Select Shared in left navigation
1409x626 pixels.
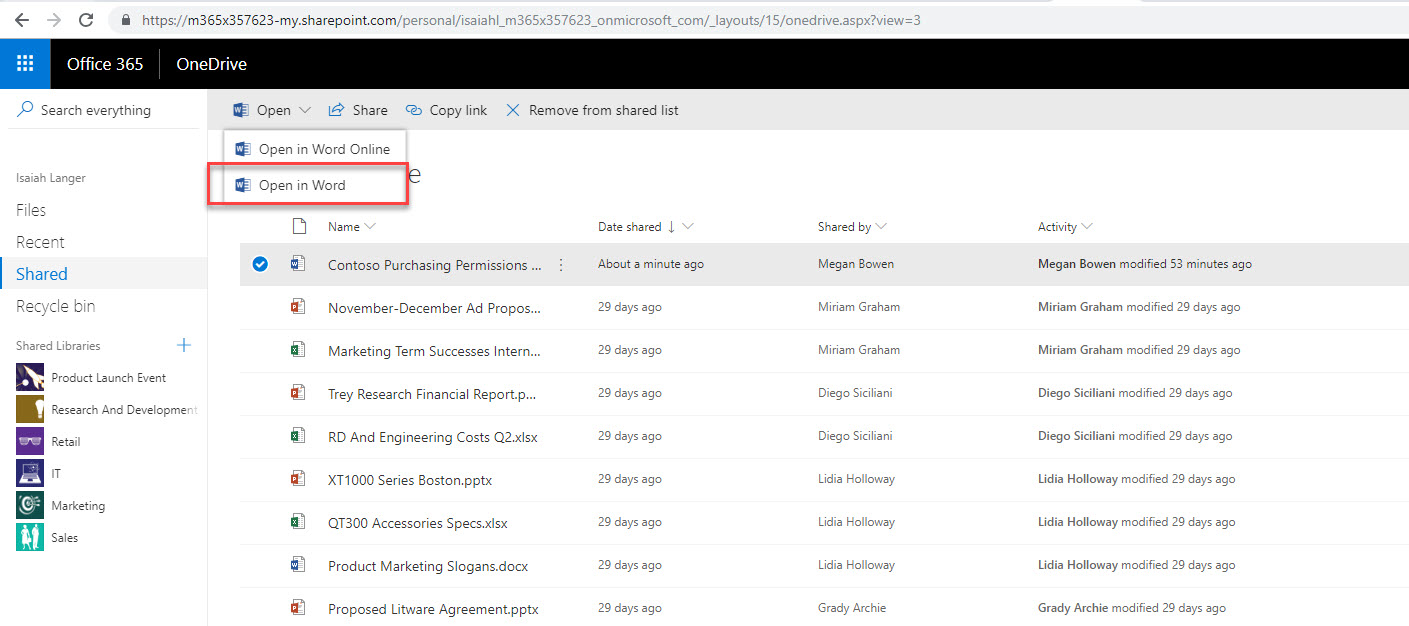42,274
